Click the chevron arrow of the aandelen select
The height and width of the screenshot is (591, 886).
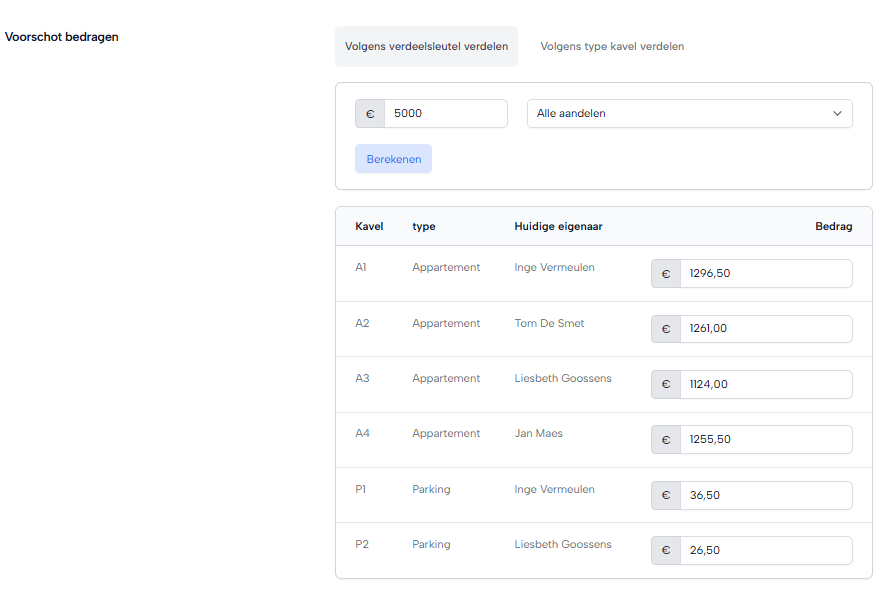click(837, 114)
